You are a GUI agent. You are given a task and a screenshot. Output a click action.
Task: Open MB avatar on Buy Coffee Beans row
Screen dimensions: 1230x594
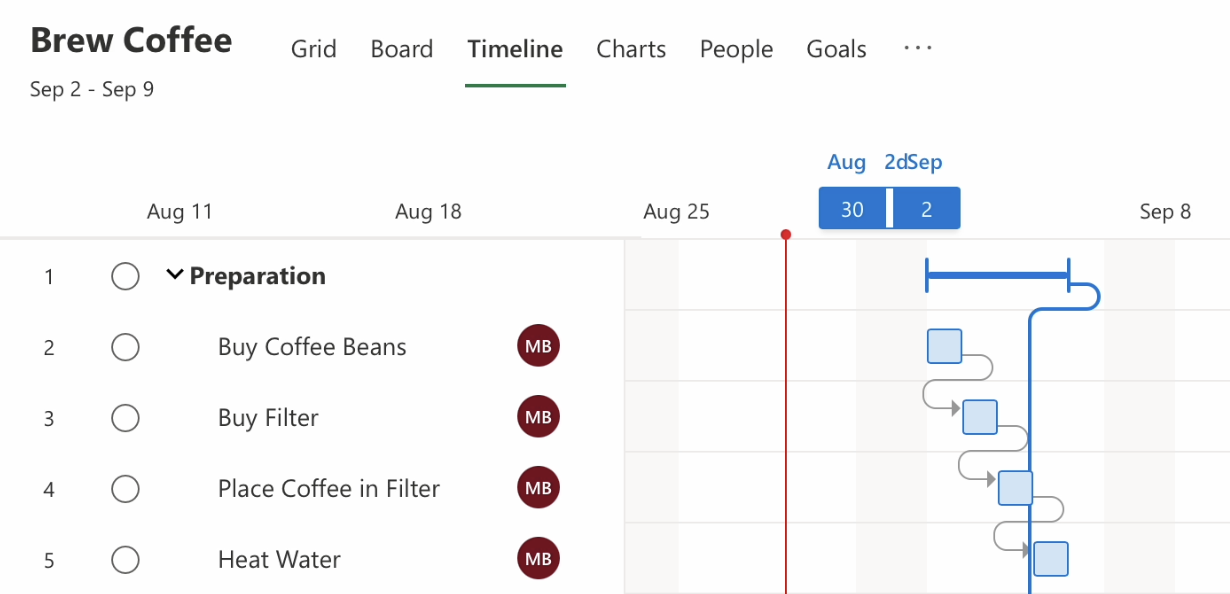538,347
